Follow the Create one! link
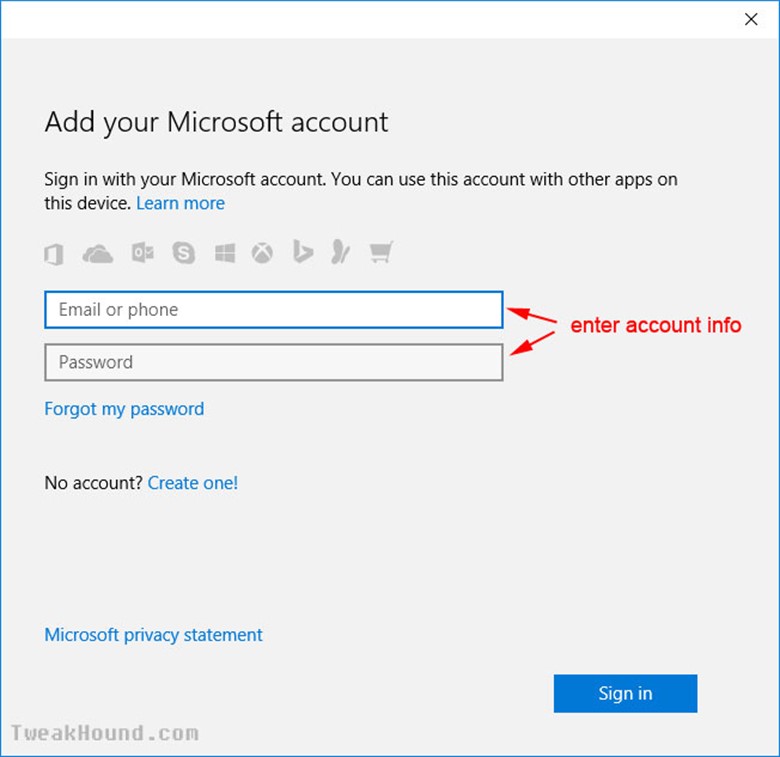The image size is (780, 757). point(193,483)
